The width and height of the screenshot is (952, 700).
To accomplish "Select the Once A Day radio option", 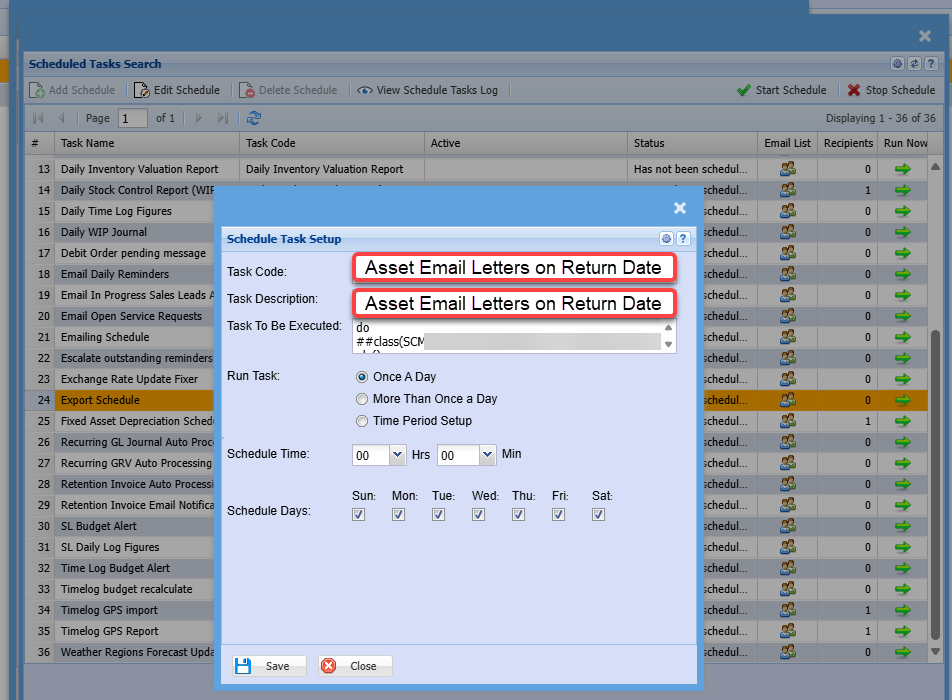I will pos(362,377).
